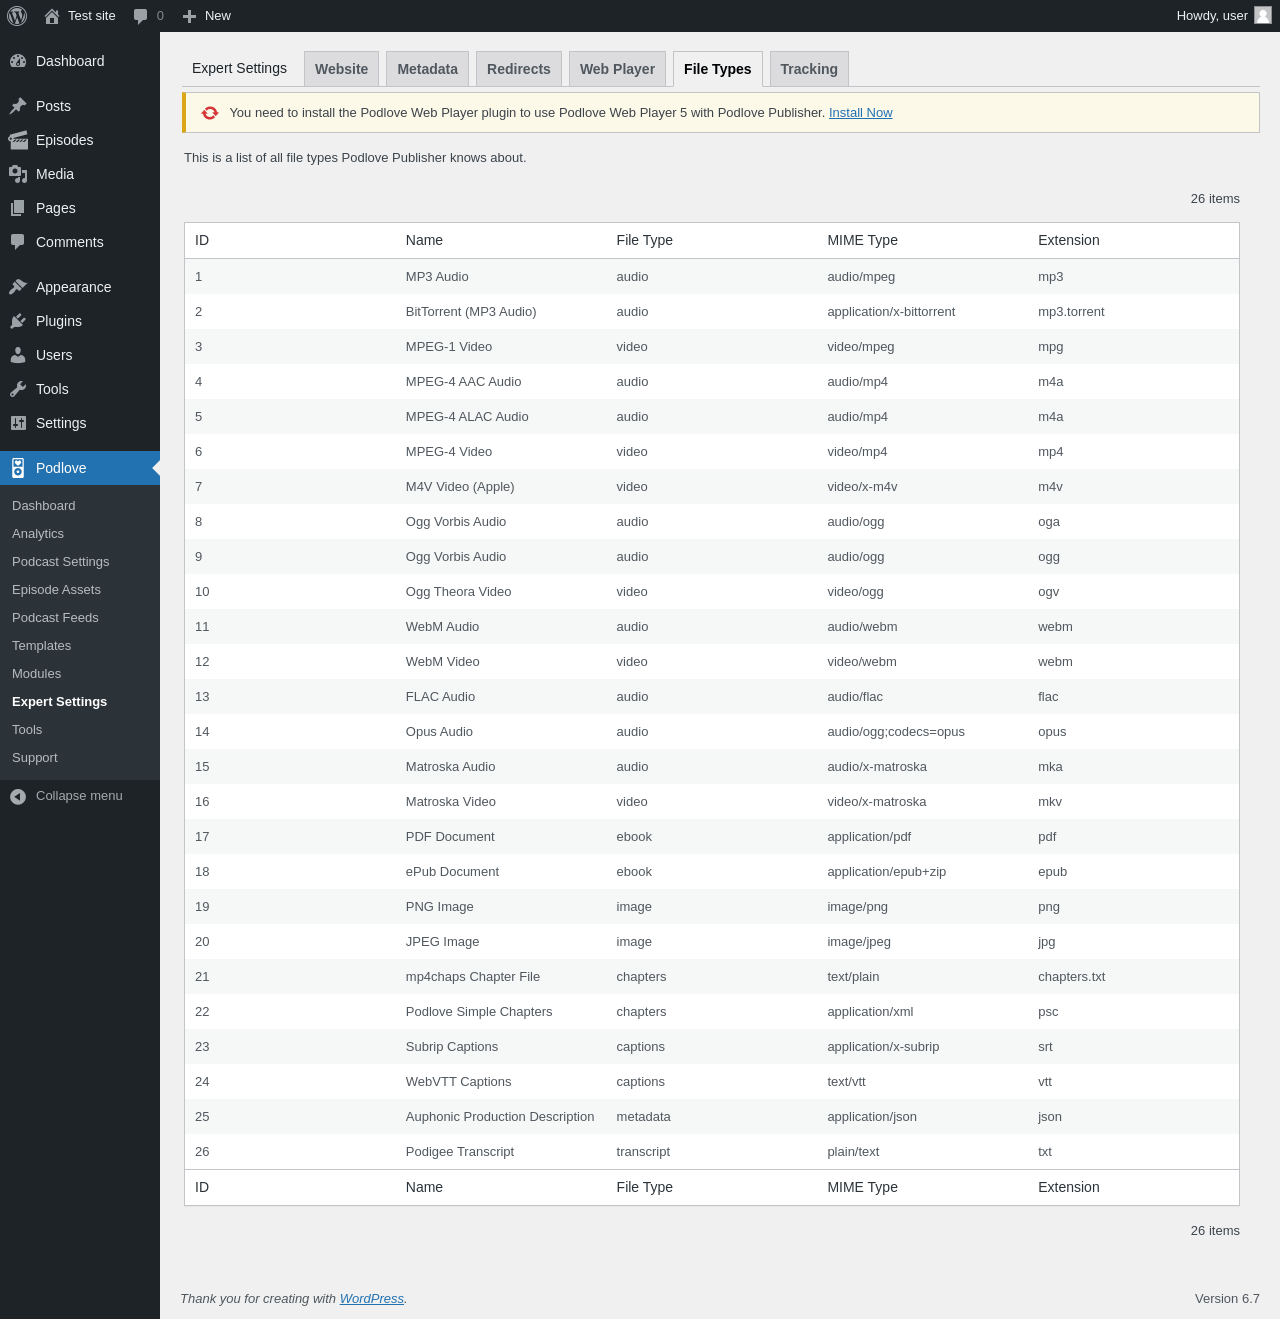This screenshot has width=1280, height=1319.
Task: Select the Redirects tab
Action: click(518, 69)
